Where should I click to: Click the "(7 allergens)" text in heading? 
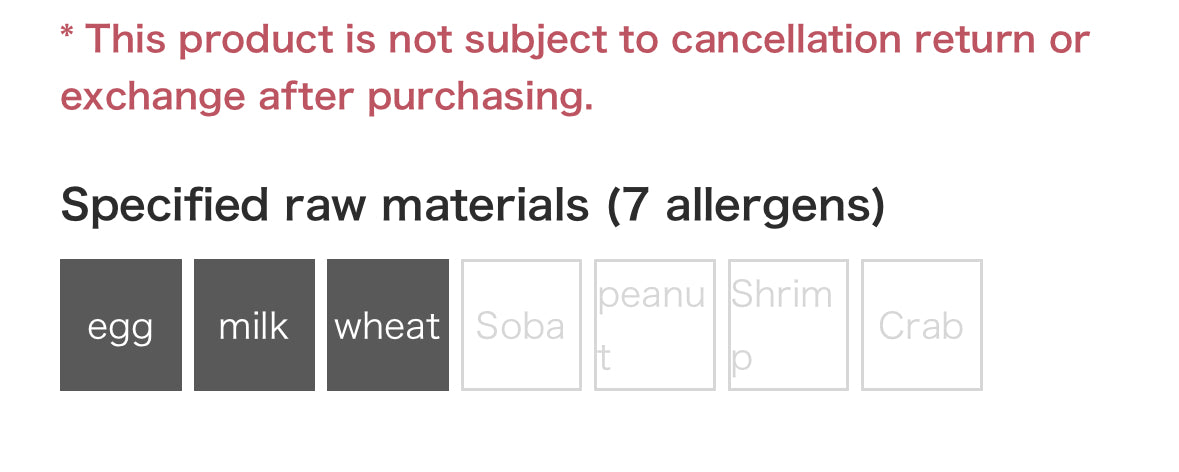coord(746,205)
